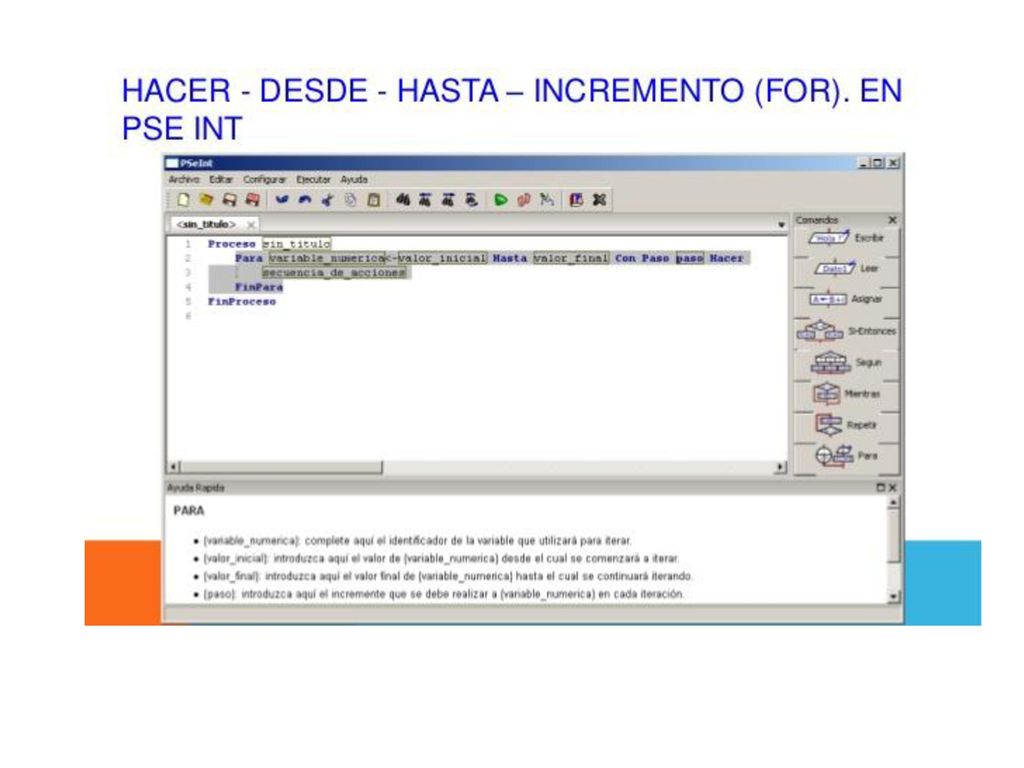Click the secuencia_de_acciones placeholder
1024x768 pixels.
334,272
